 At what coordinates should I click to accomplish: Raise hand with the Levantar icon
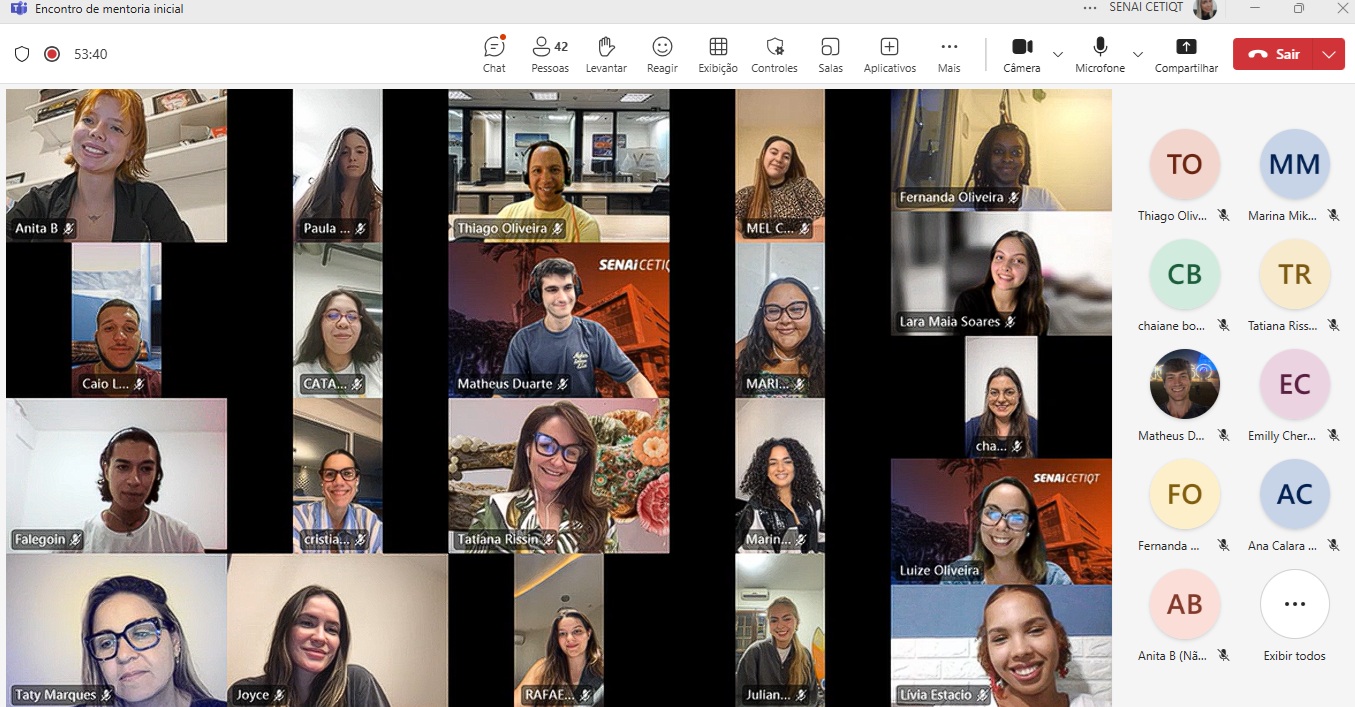[x=606, y=54]
